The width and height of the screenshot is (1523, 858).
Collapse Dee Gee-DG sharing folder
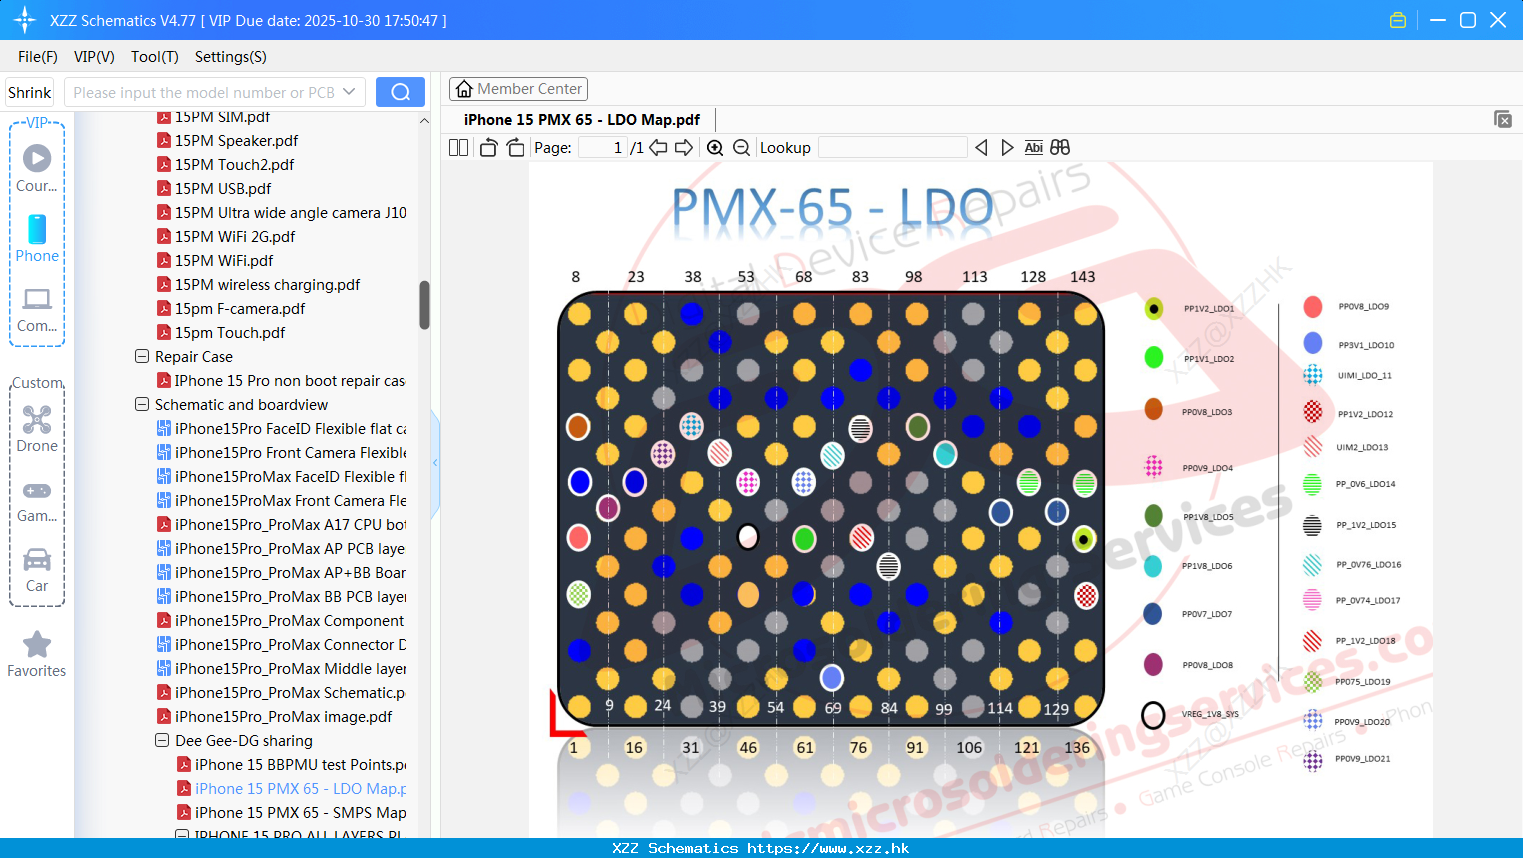click(x=162, y=740)
